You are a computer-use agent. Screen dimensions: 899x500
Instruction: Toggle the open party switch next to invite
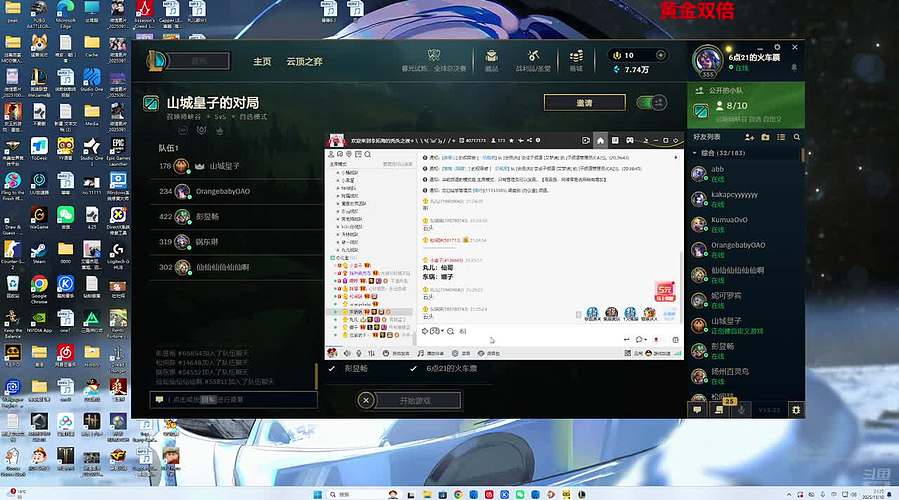point(651,103)
